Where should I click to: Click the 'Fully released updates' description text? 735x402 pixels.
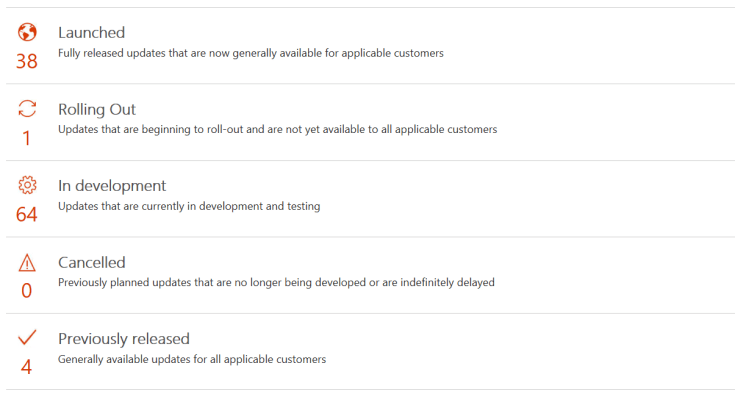click(251, 53)
